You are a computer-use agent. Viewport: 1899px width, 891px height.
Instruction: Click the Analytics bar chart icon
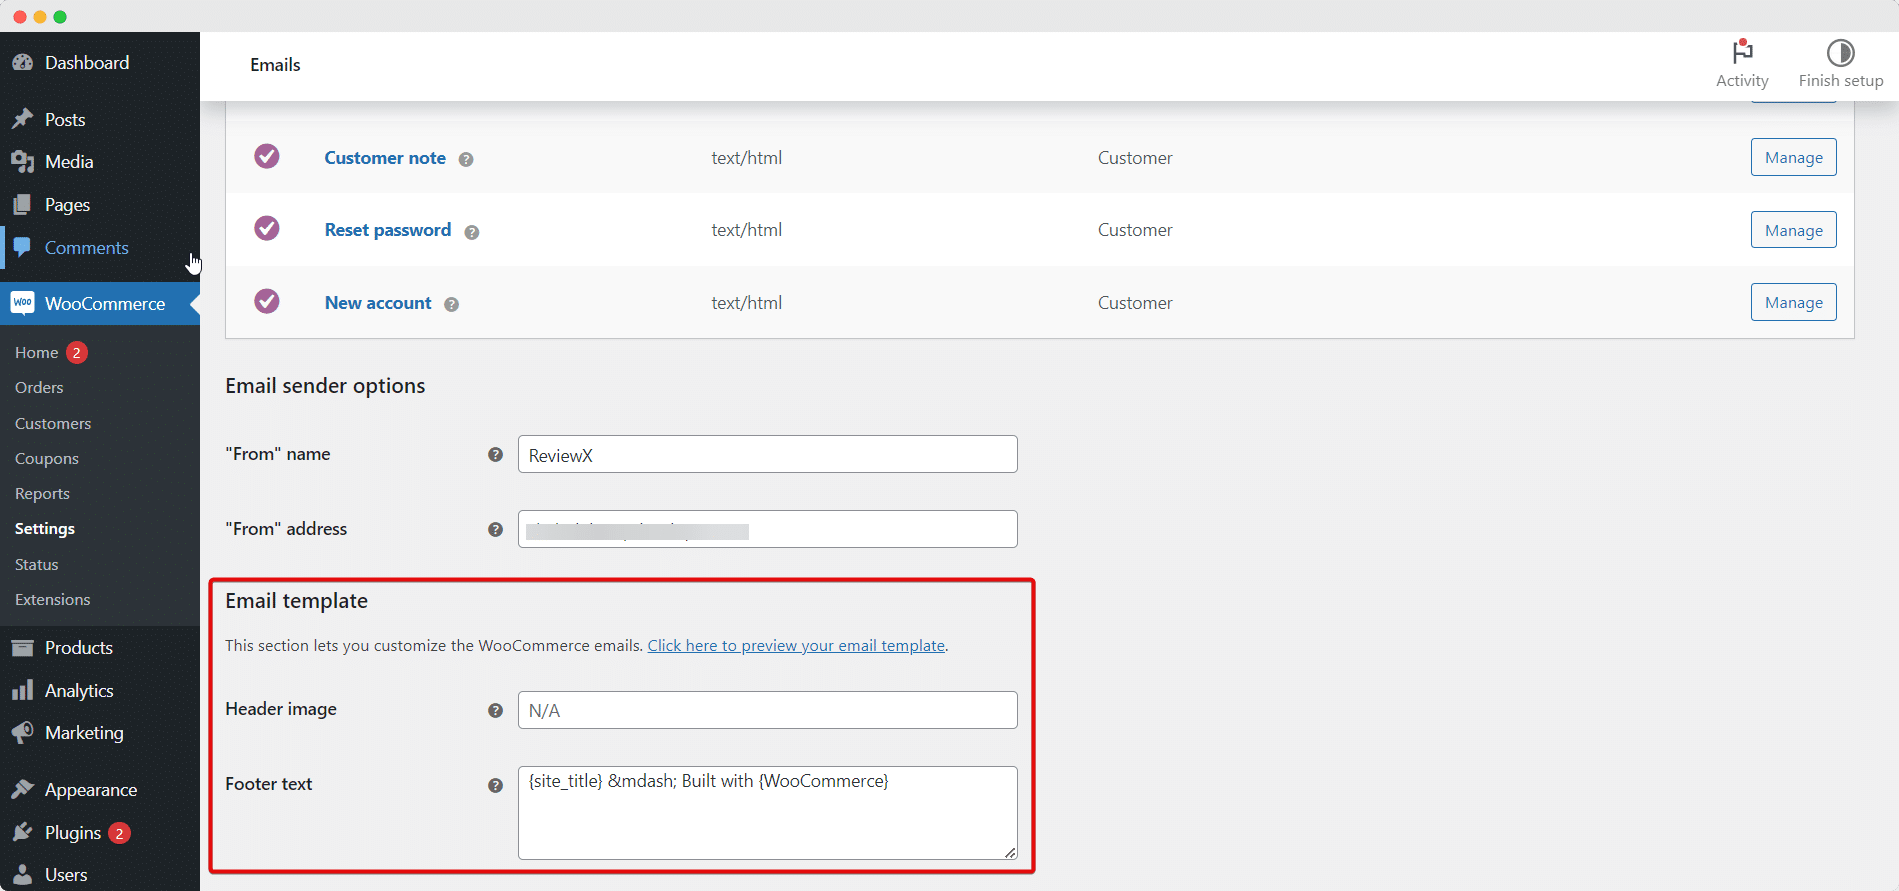pyautogui.click(x=22, y=690)
